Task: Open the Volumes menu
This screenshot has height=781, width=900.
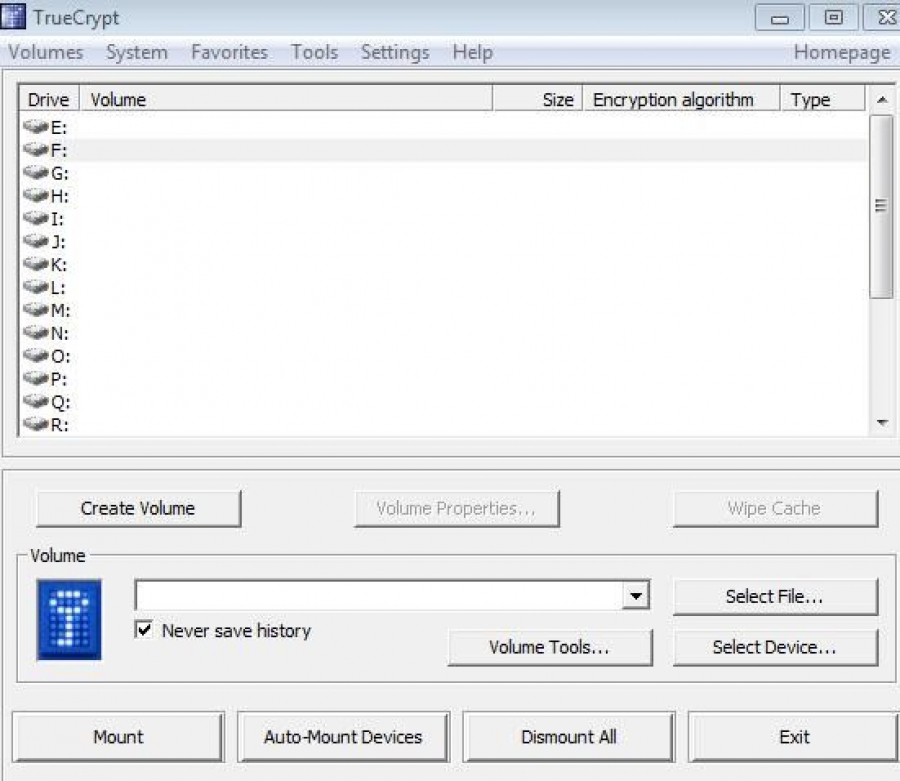Action: click(x=46, y=52)
